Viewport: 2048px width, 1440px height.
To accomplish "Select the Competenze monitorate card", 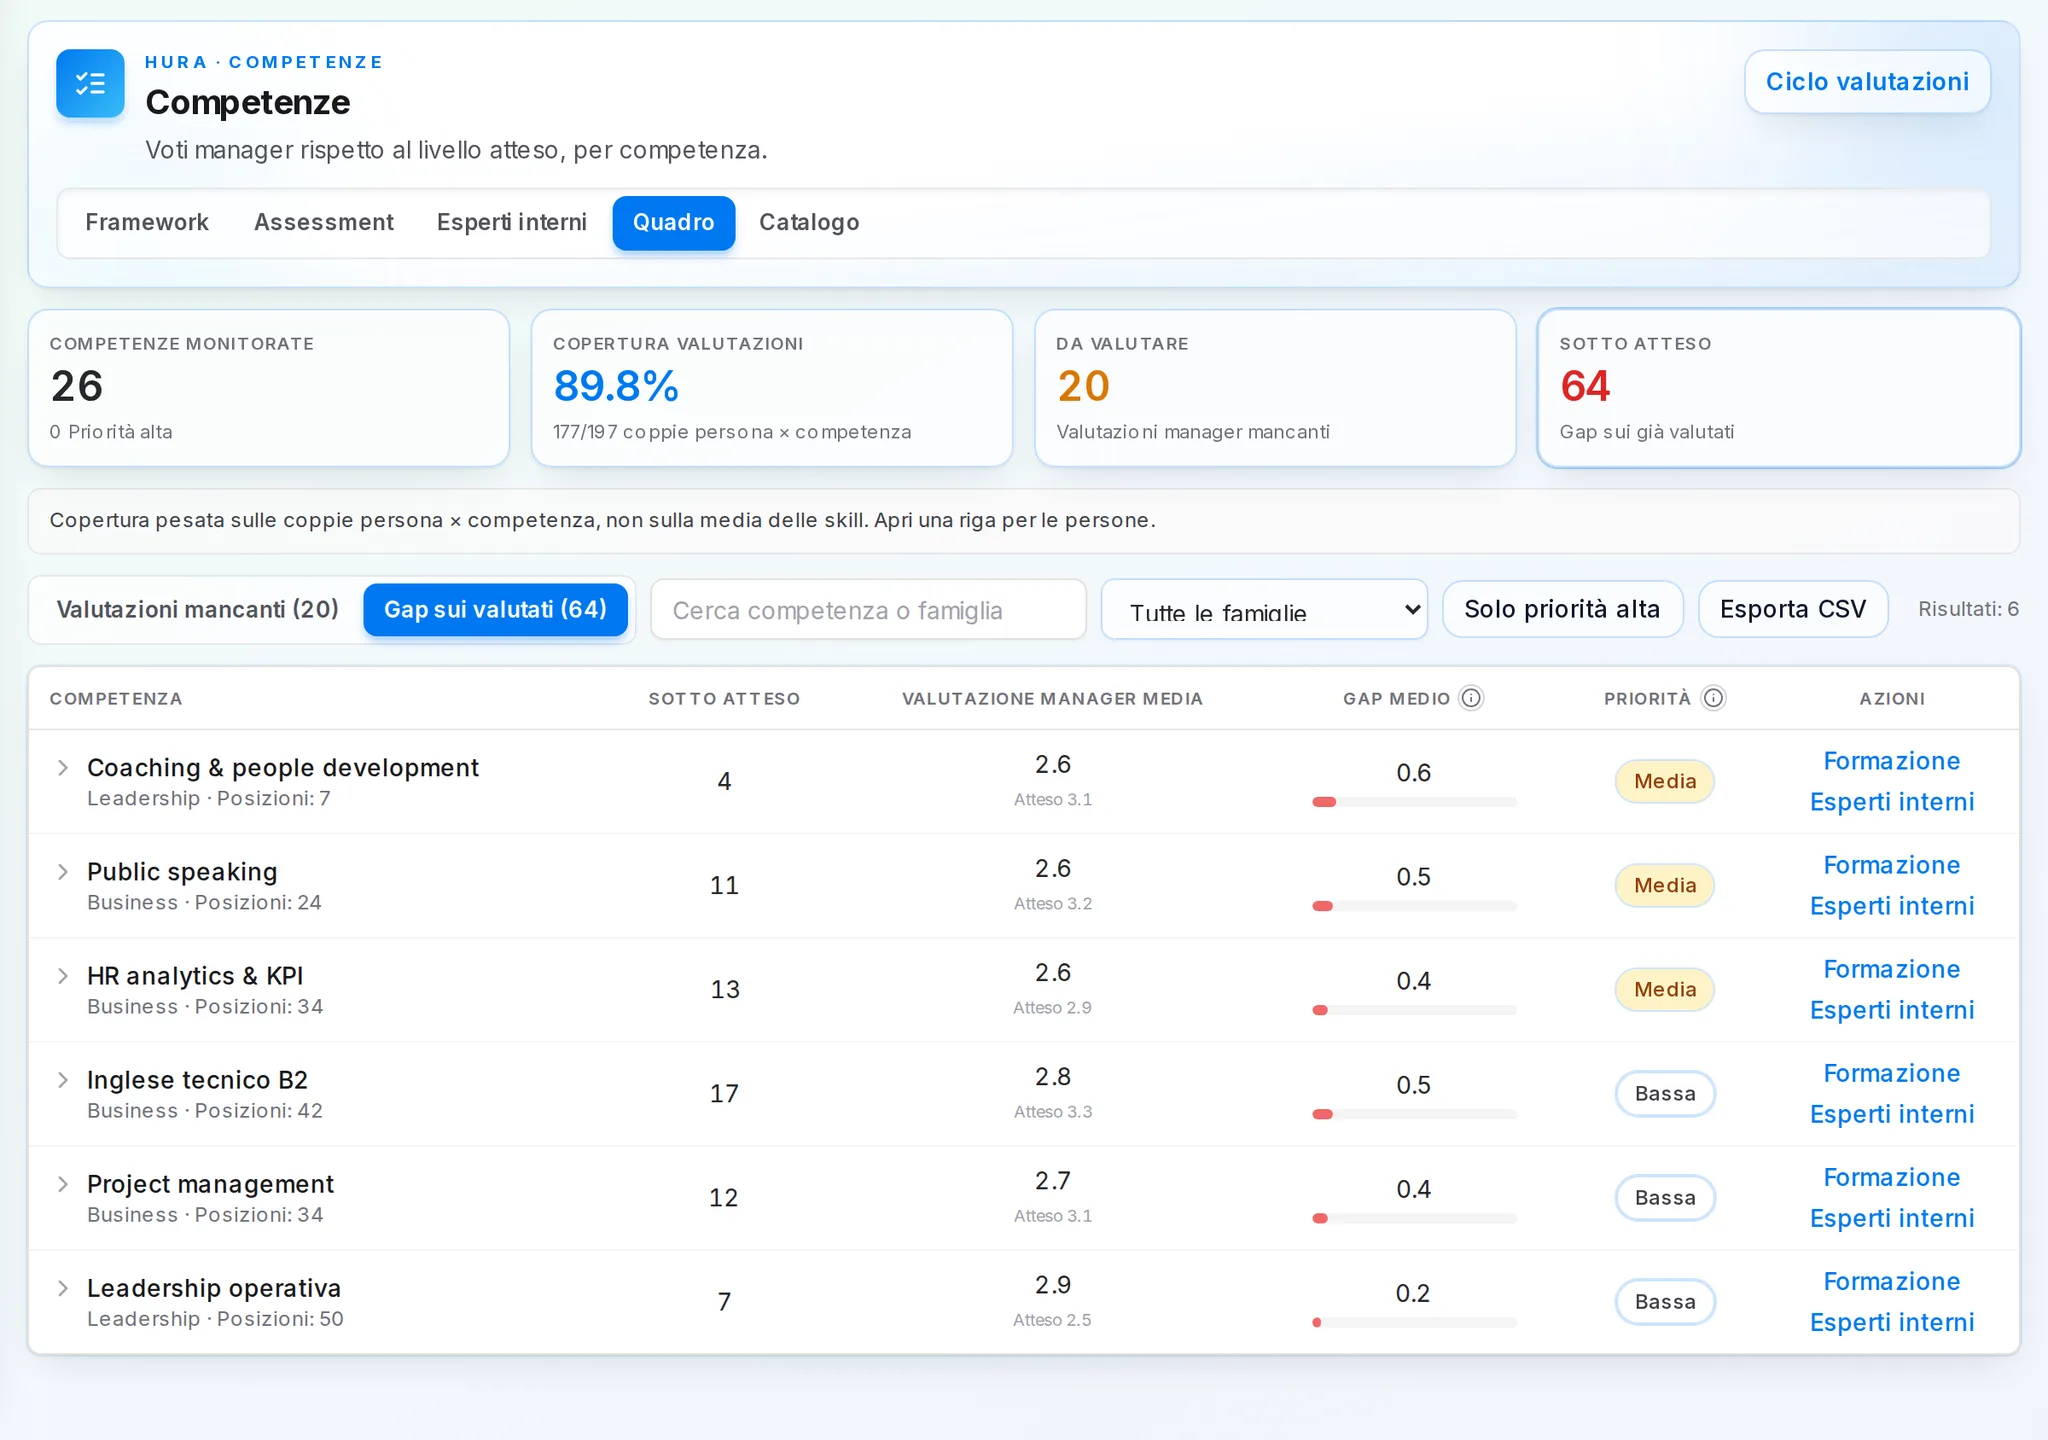I will 269,388.
